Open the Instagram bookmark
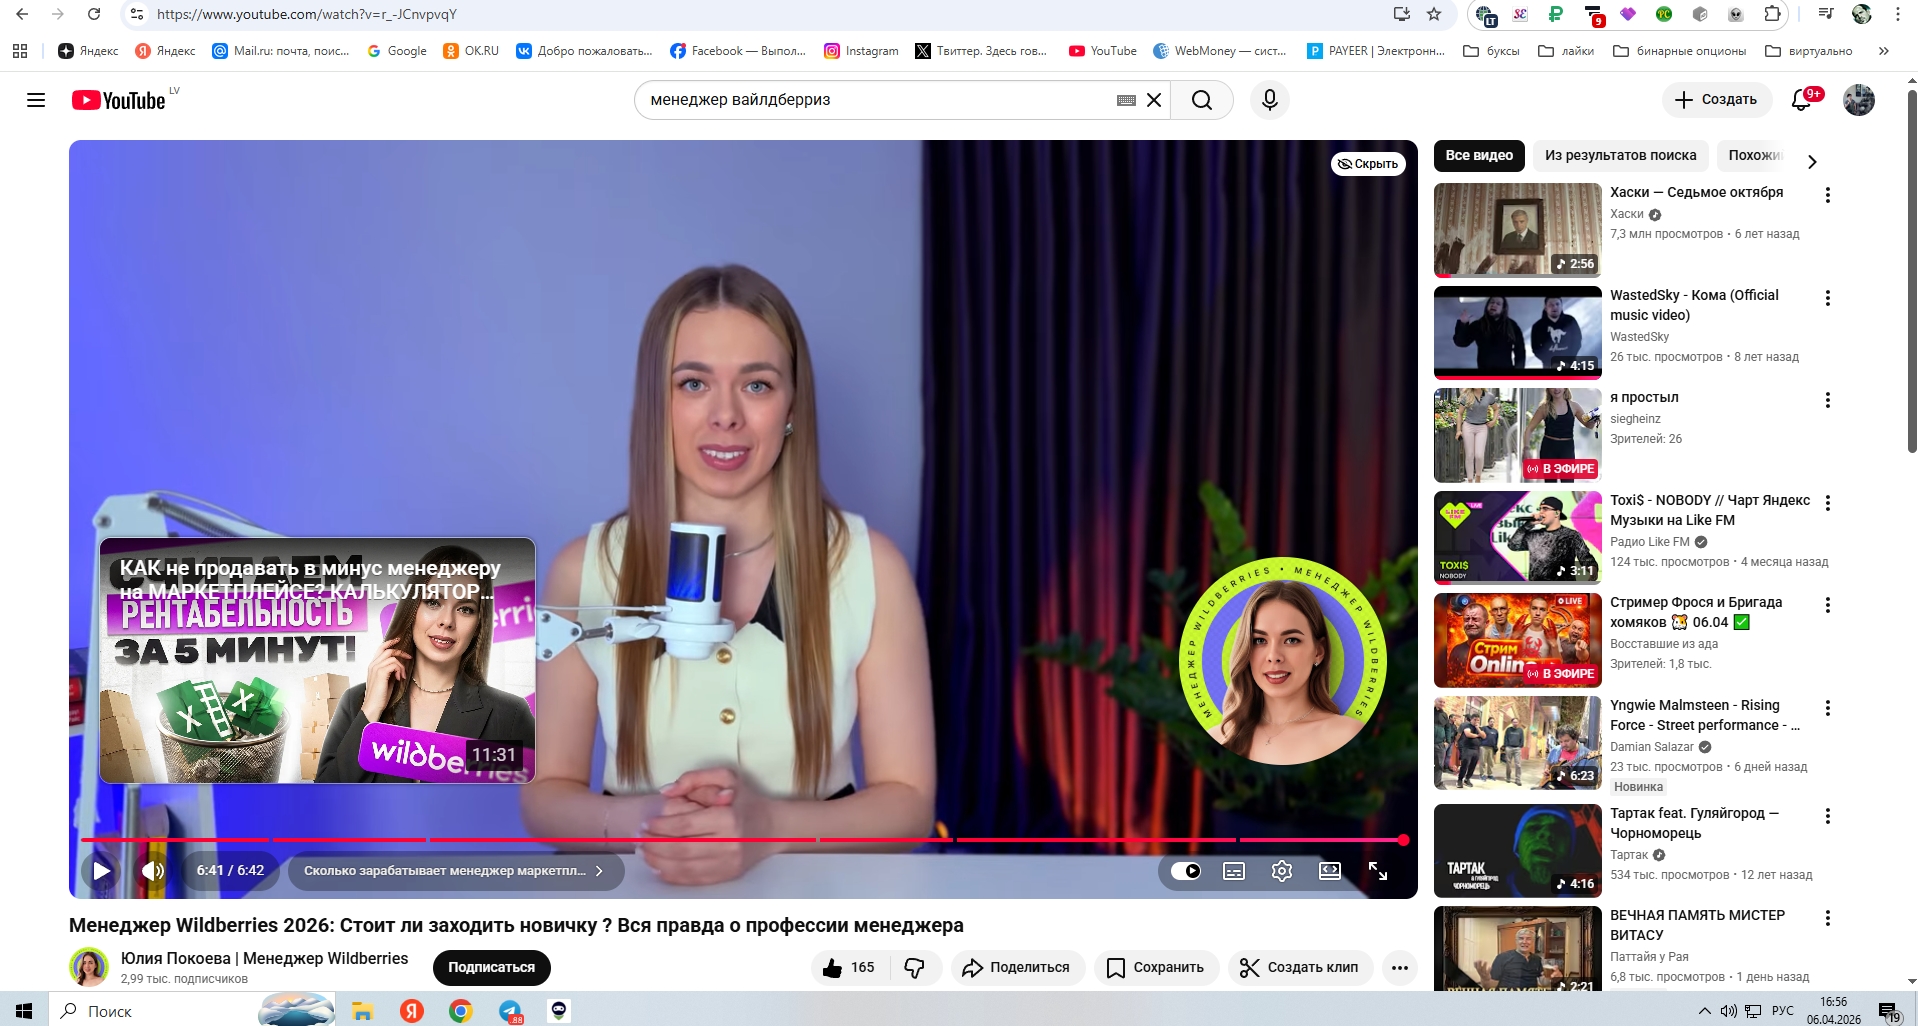Viewport: 1918px width, 1026px height. pyautogui.click(x=861, y=51)
